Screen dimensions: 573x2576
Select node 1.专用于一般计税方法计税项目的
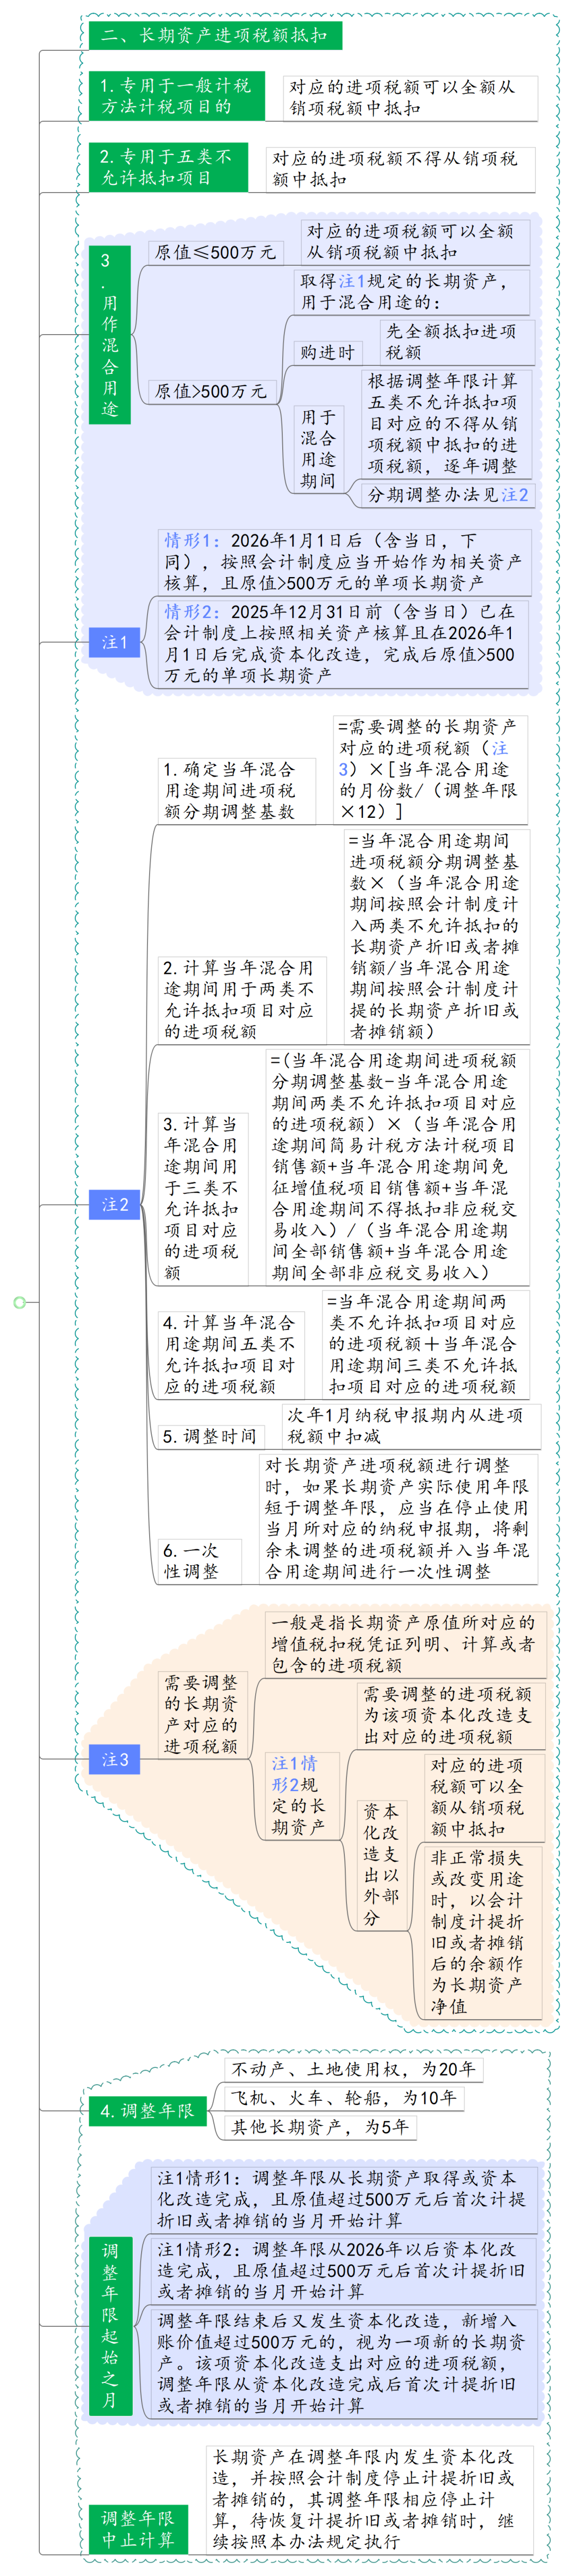click(x=176, y=96)
